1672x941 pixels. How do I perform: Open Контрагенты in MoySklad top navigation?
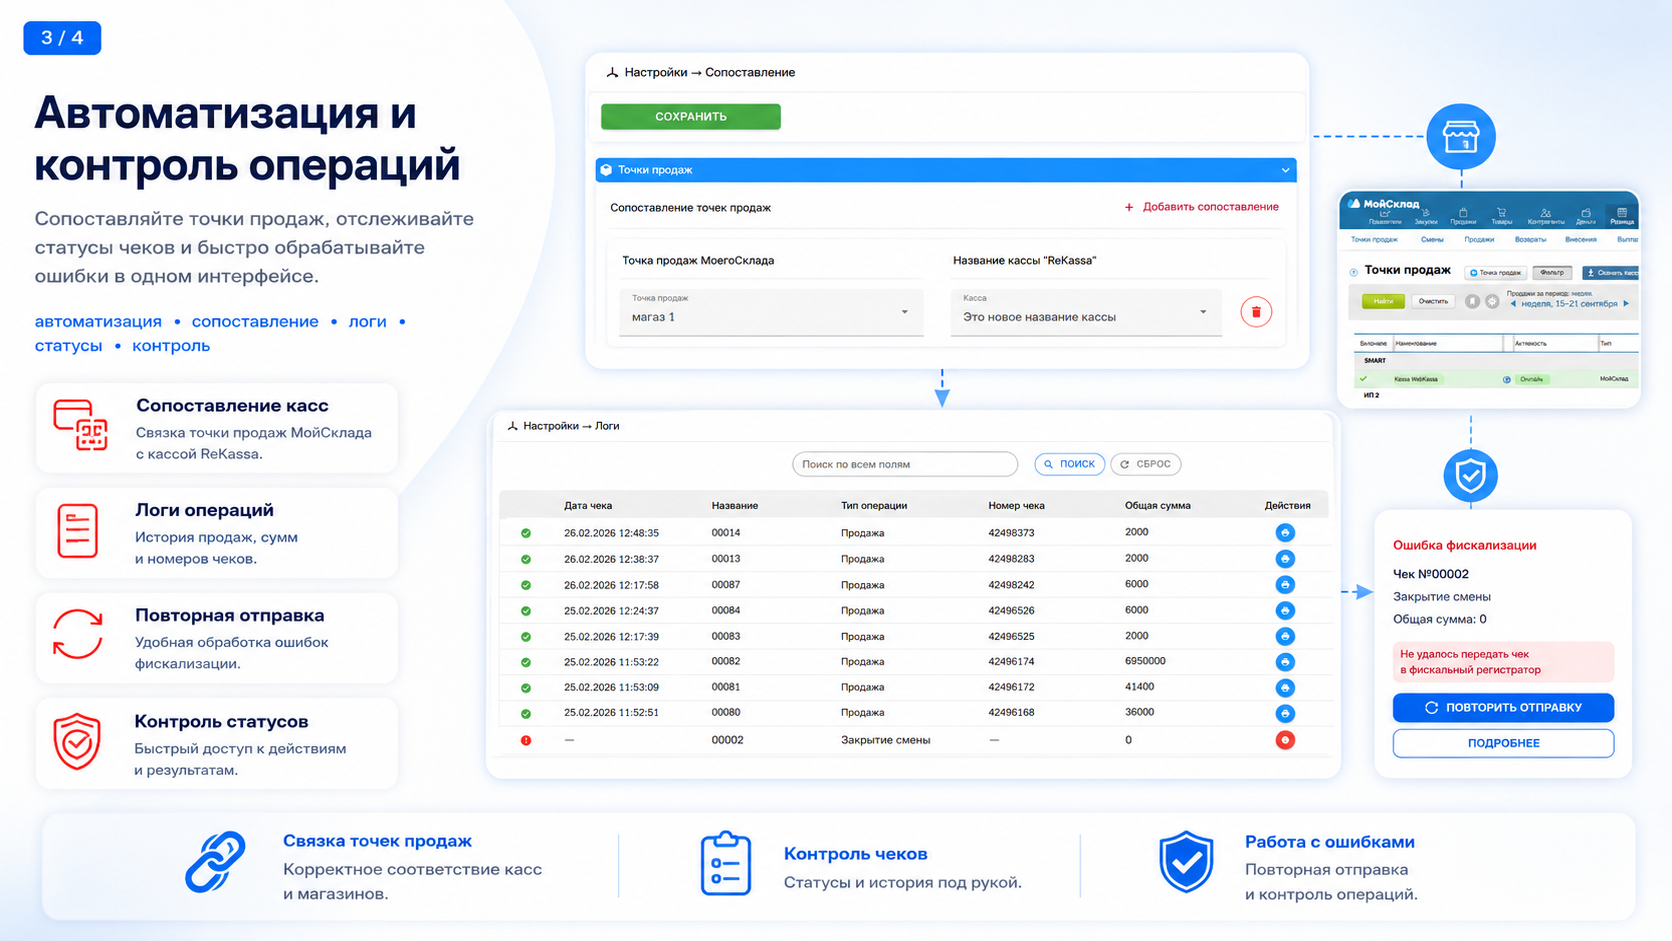point(1546,217)
